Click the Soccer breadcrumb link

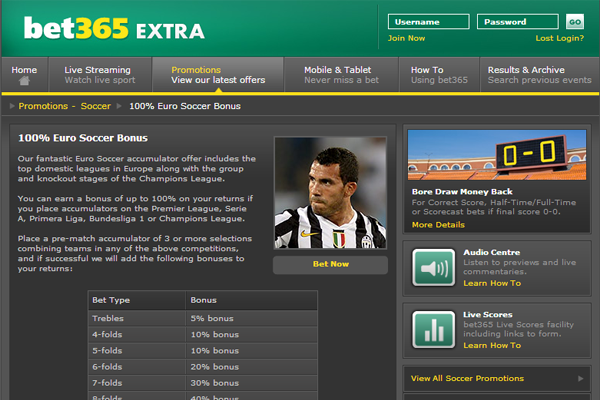[x=96, y=106]
